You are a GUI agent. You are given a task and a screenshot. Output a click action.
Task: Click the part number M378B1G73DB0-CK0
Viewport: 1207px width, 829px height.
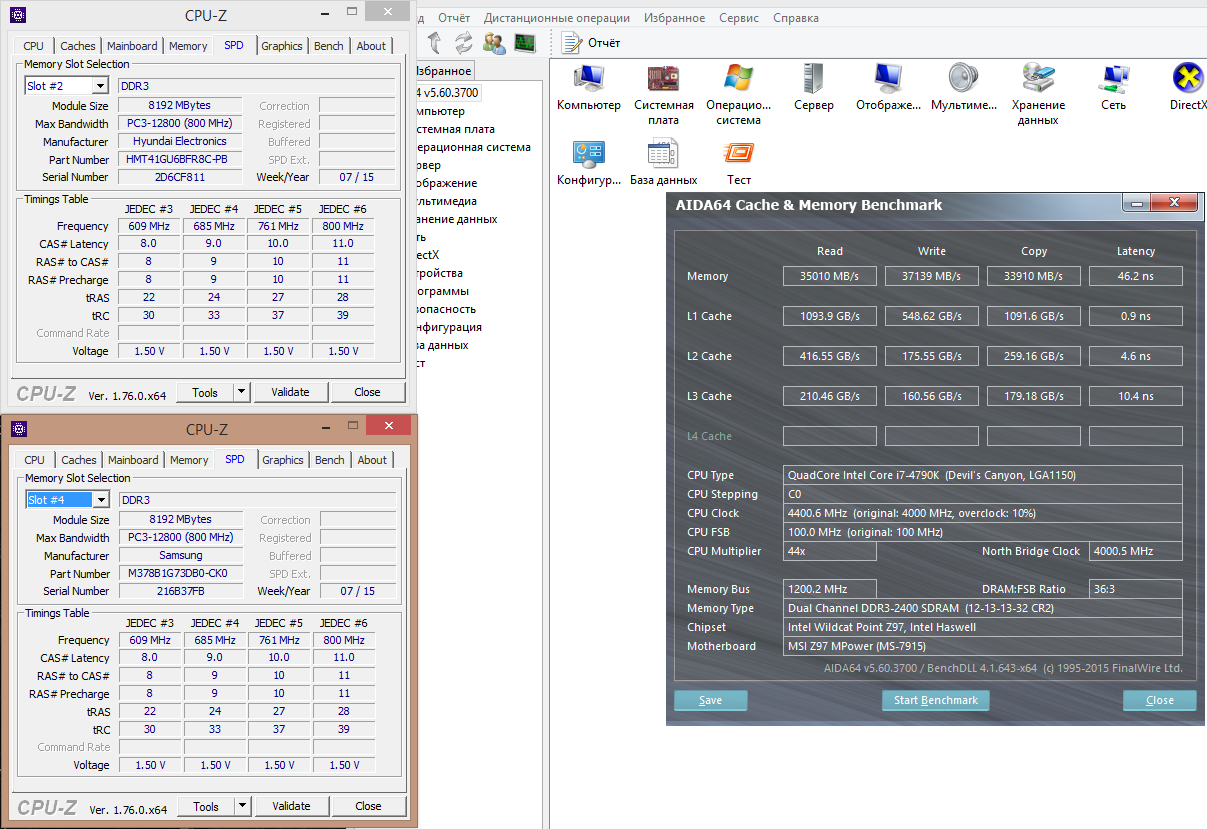181,573
